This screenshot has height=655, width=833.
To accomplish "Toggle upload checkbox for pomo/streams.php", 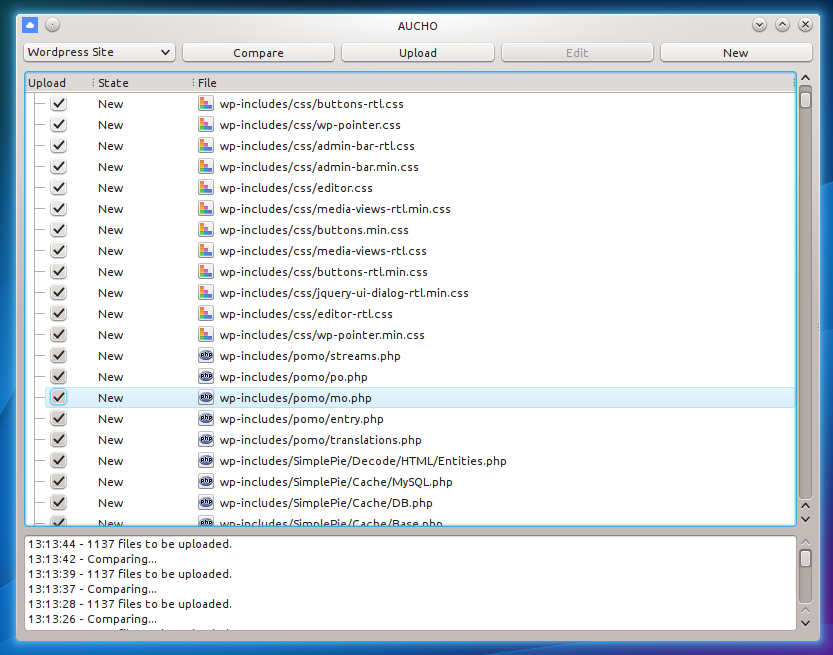I will (x=58, y=355).
